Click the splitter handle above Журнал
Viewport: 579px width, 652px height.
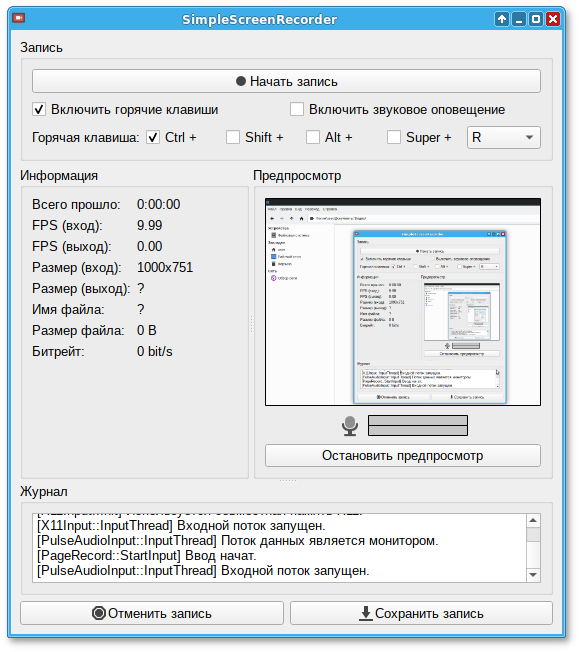click(288, 480)
